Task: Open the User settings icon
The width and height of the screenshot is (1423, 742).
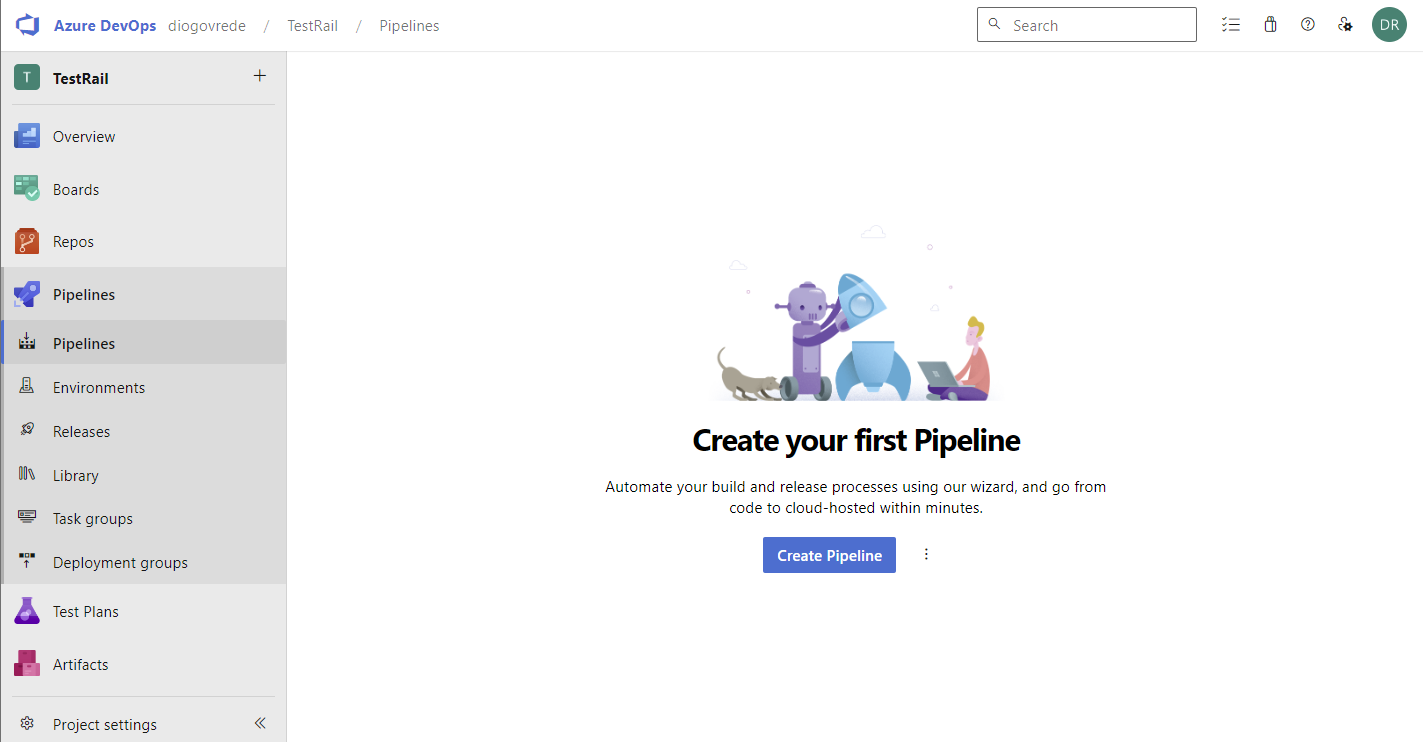Action: 1346,25
